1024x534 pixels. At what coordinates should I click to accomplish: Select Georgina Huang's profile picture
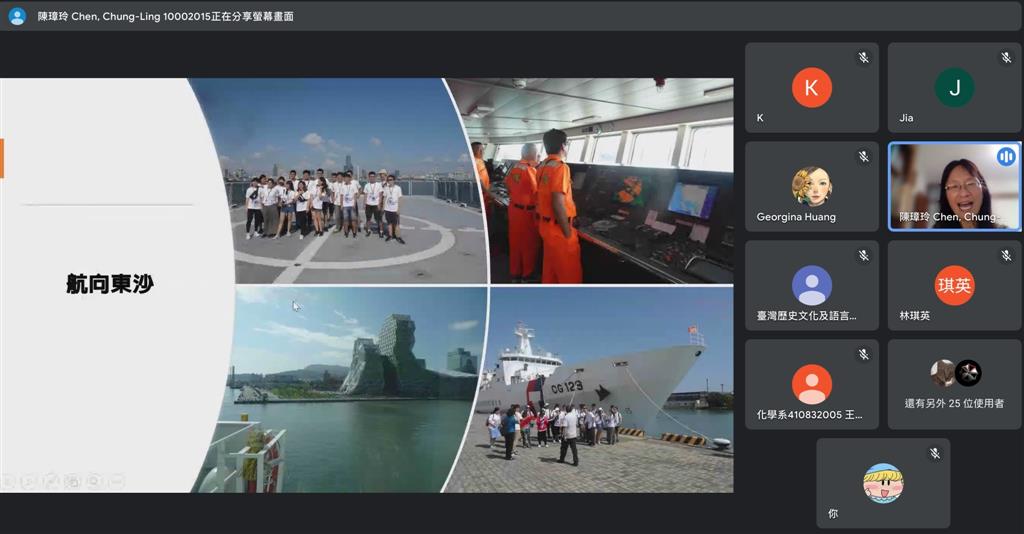coord(811,186)
